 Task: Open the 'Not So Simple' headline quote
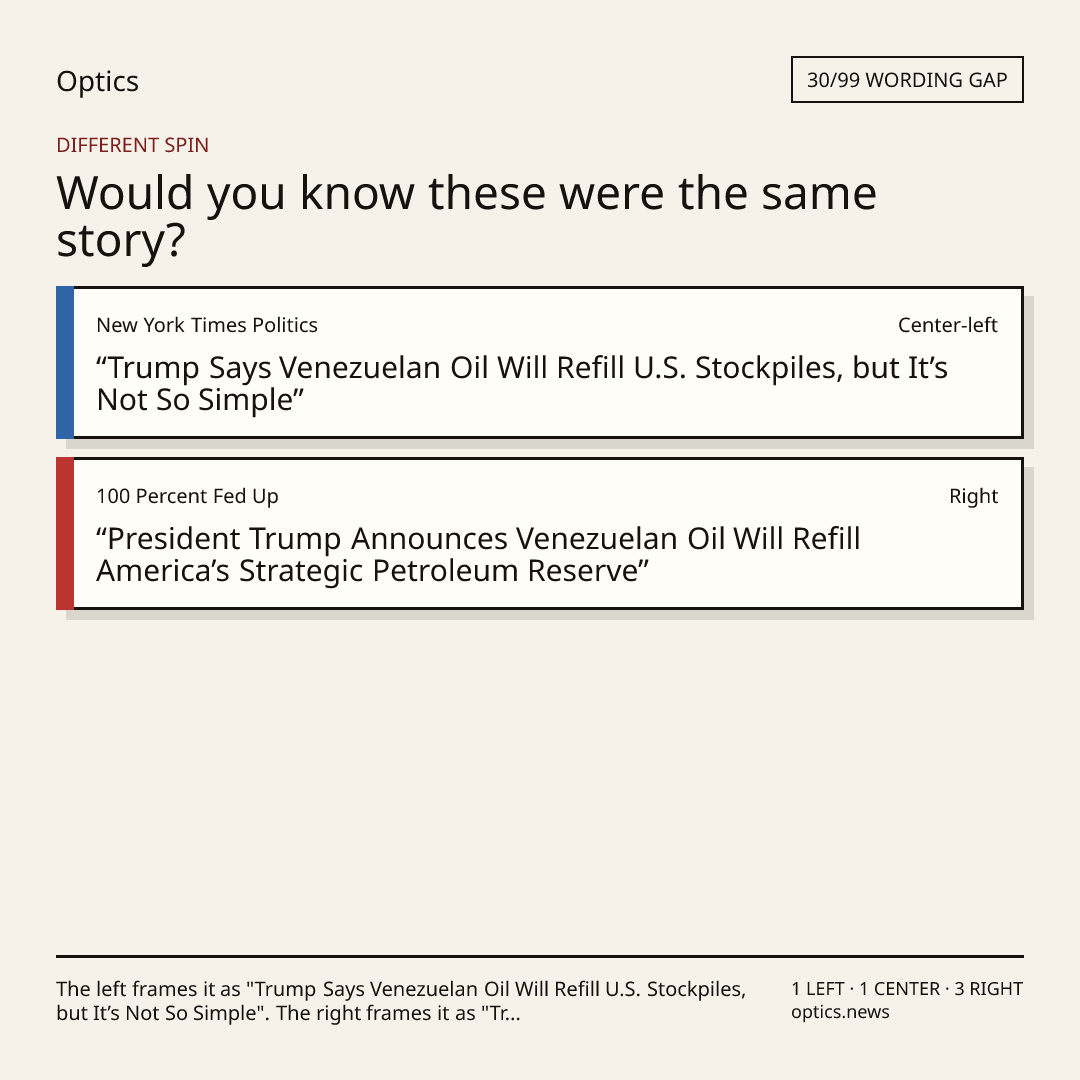click(x=522, y=384)
